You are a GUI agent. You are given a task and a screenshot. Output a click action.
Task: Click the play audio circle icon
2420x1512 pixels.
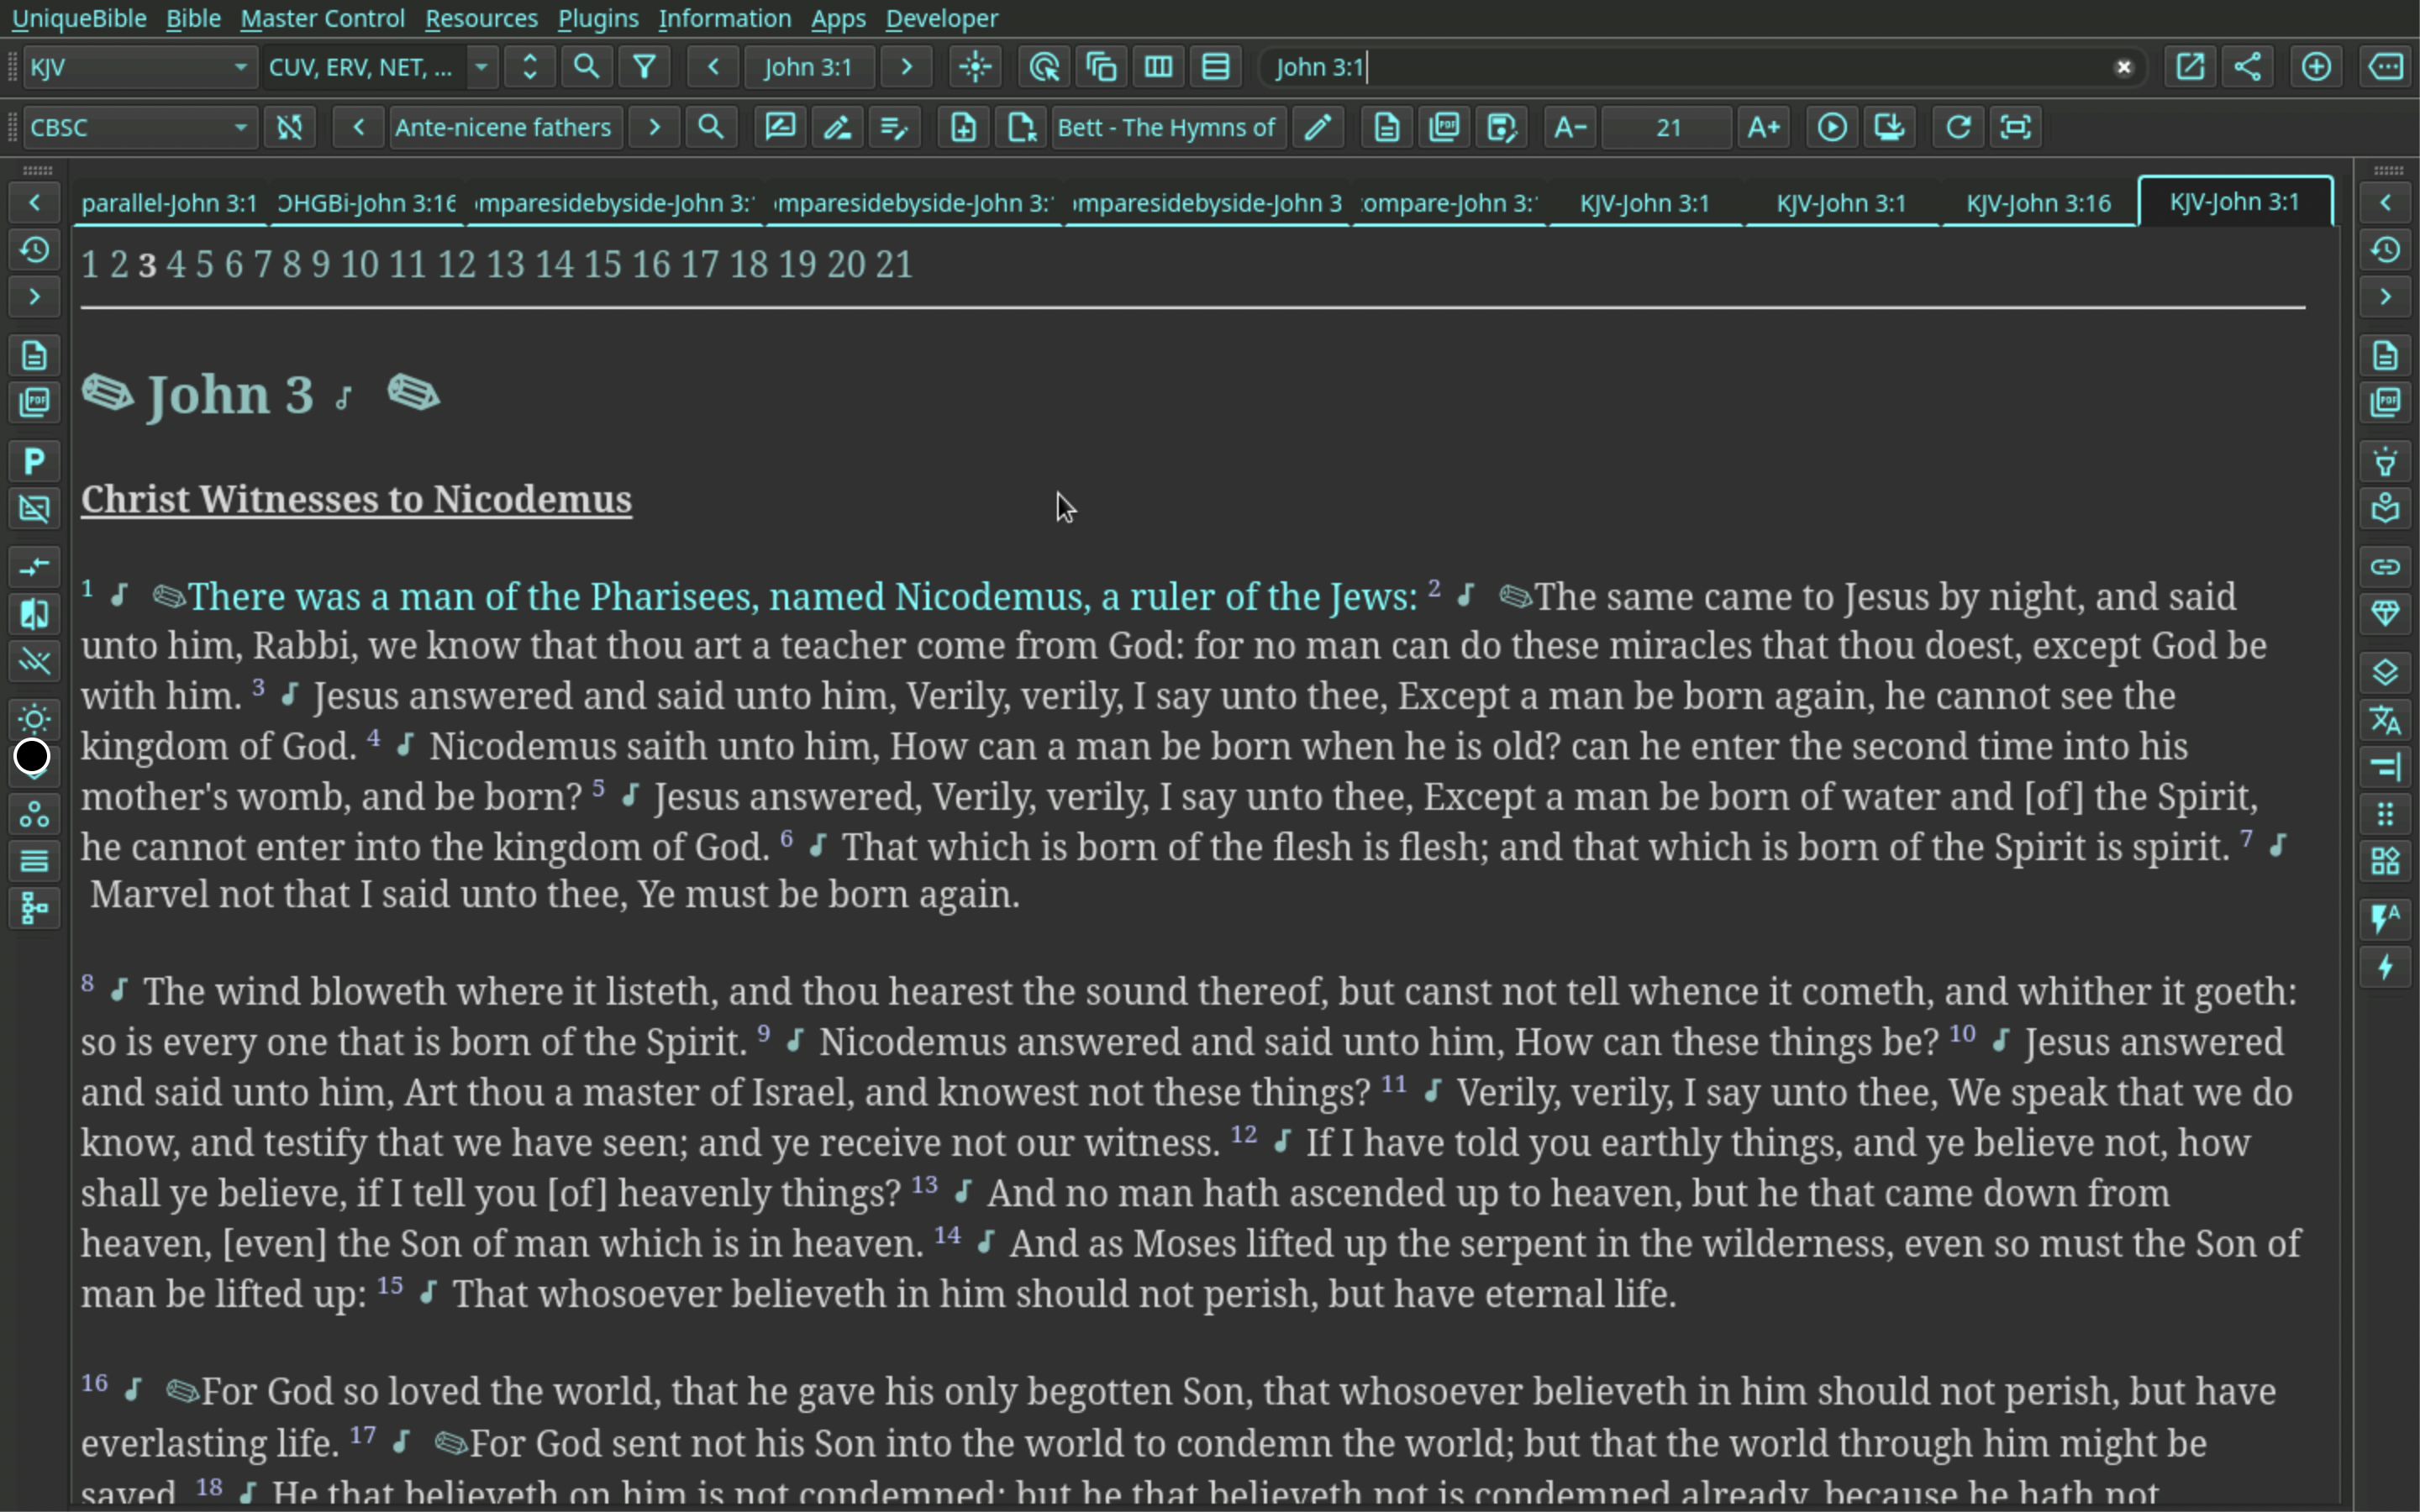click(x=1832, y=127)
